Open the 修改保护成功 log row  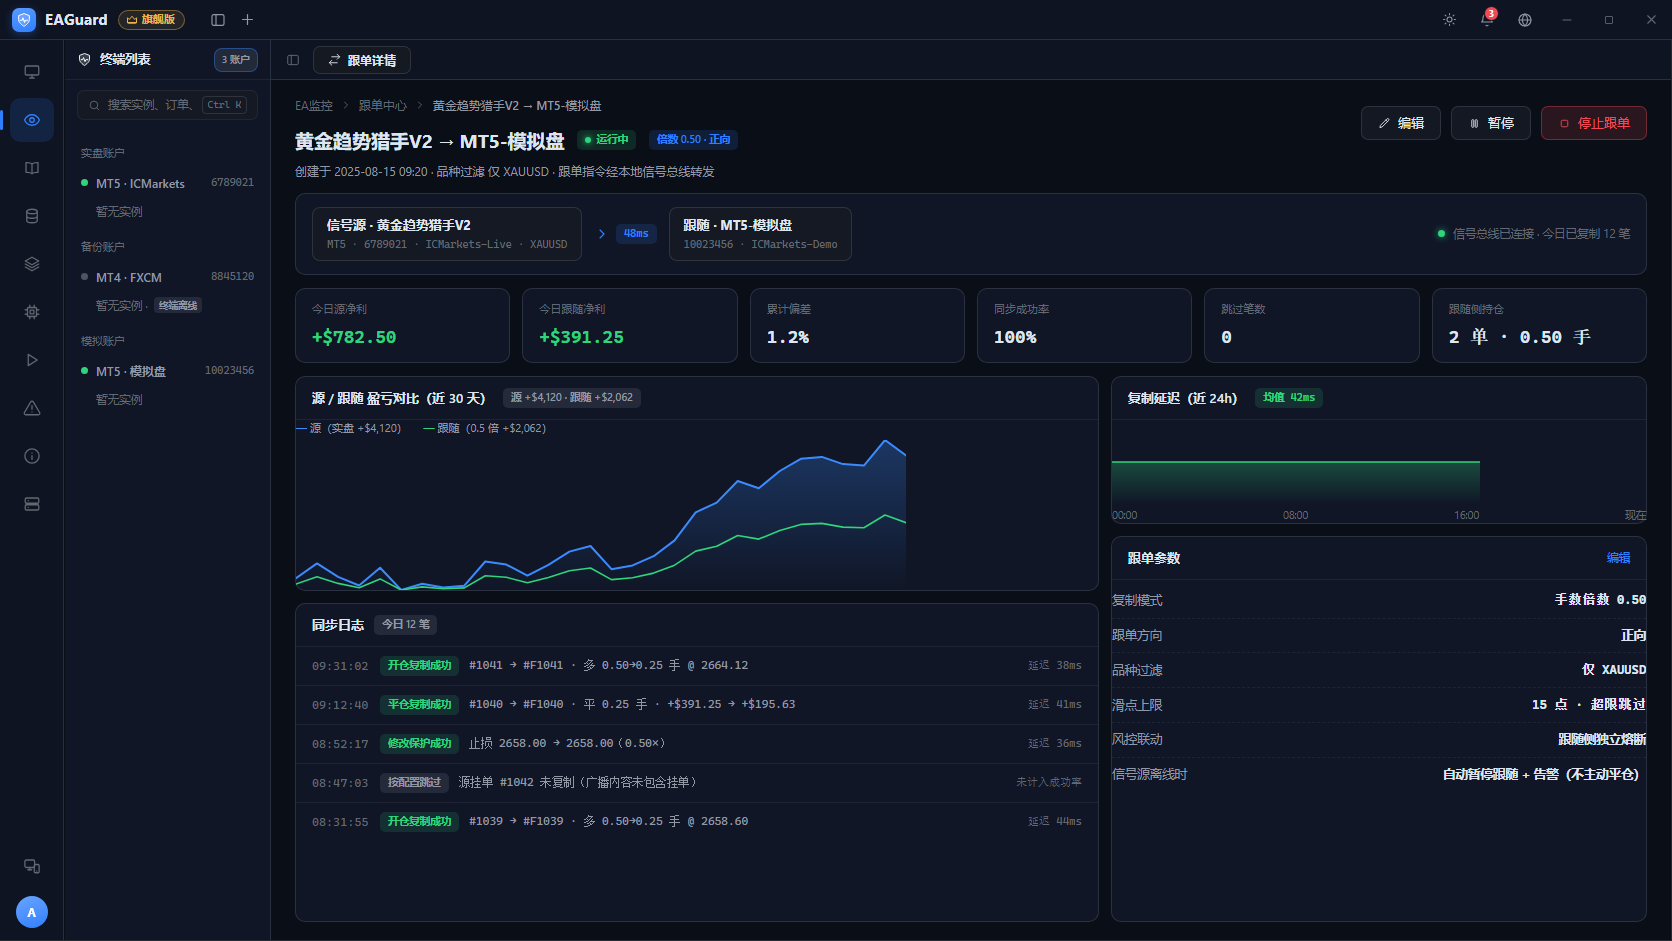click(x=697, y=744)
